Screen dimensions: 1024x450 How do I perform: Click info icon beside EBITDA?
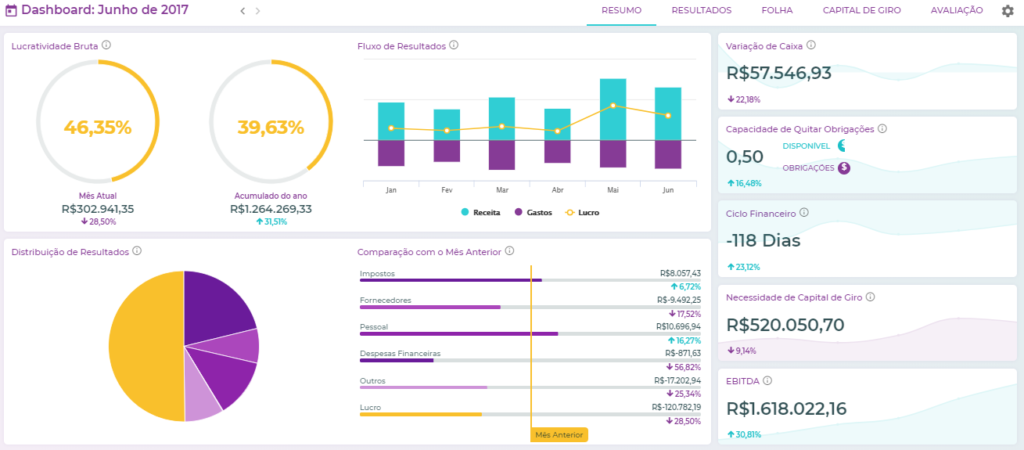(770, 381)
